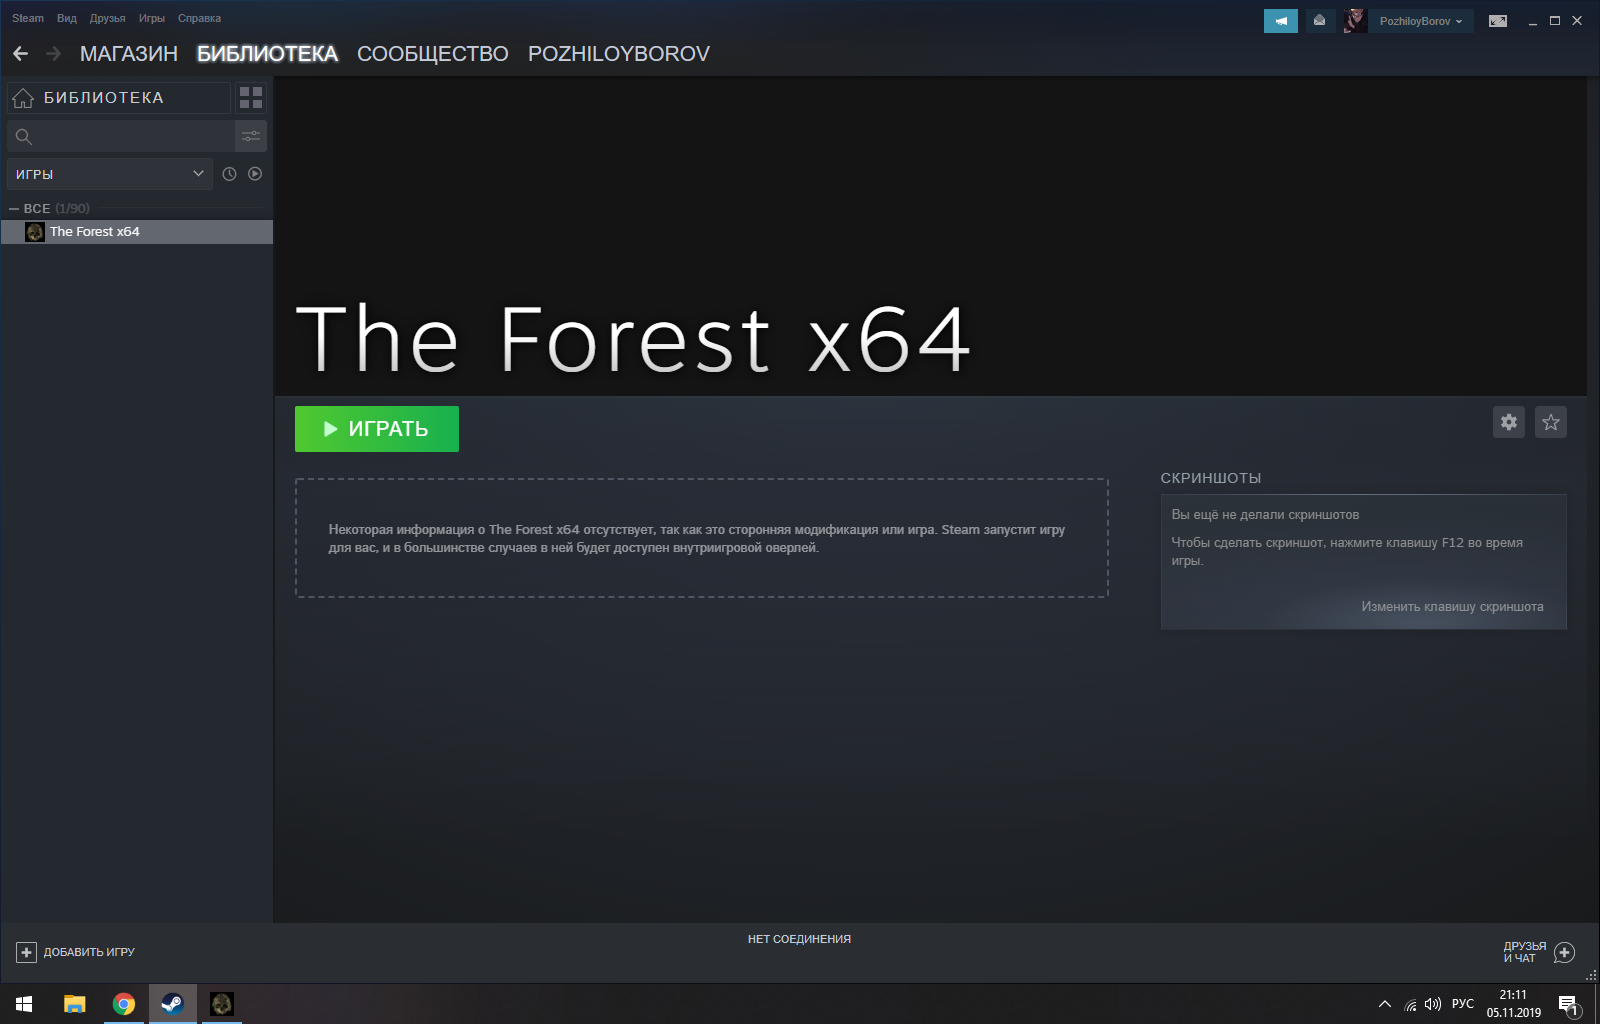Open the inbox envelope icon
This screenshot has height=1024, width=1600.
tap(1320, 21)
